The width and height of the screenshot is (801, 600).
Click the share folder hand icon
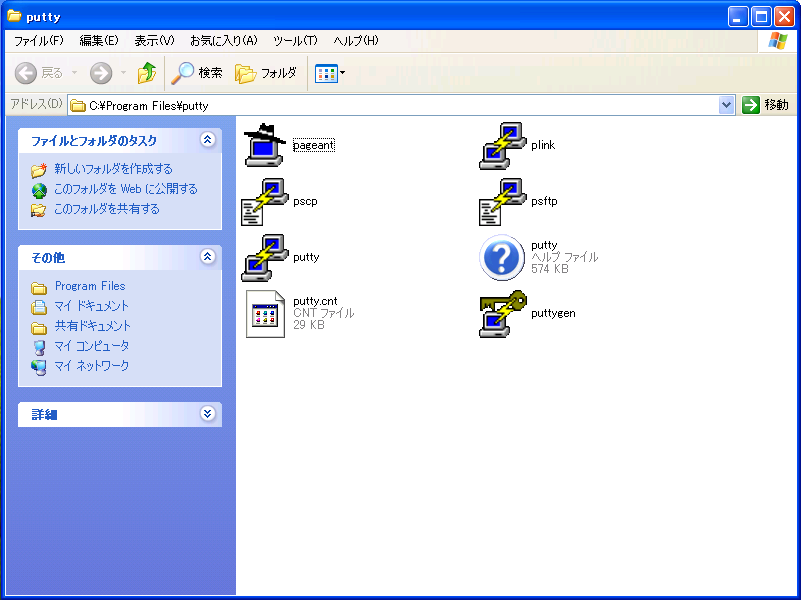[x=38, y=210]
